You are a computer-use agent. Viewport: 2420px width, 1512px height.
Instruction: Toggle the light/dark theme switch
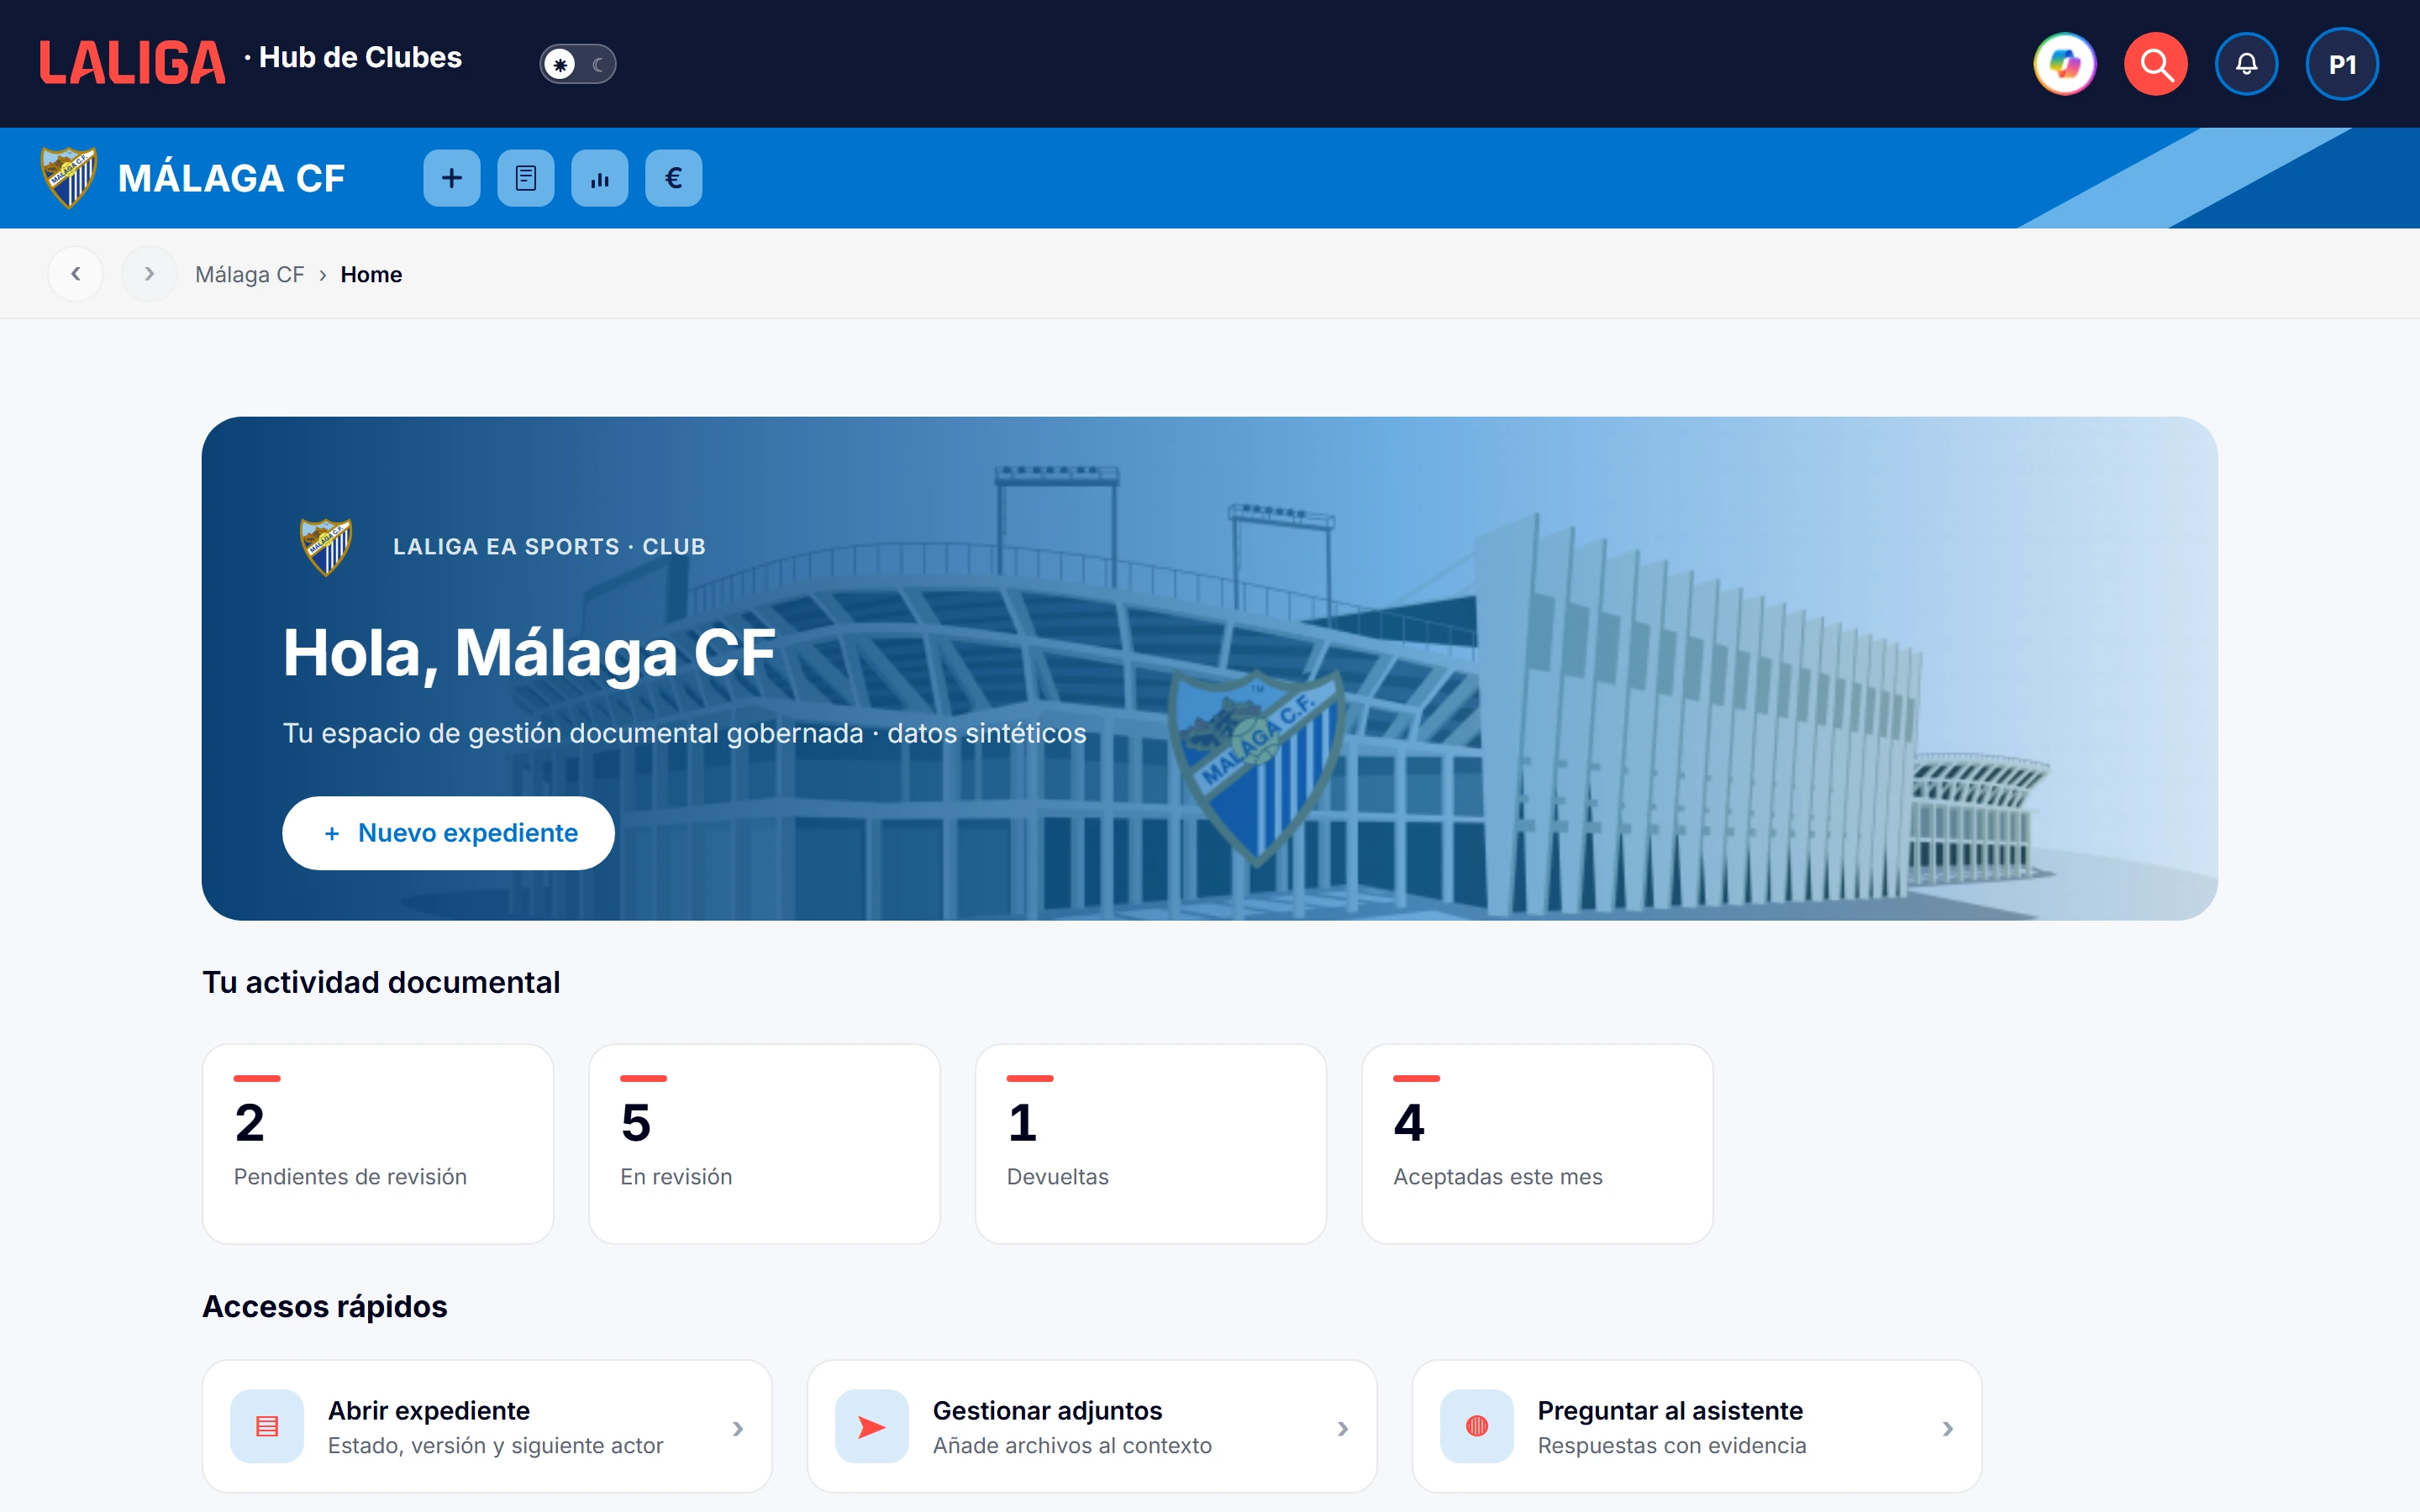pyautogui.click(x=578, y=64)
